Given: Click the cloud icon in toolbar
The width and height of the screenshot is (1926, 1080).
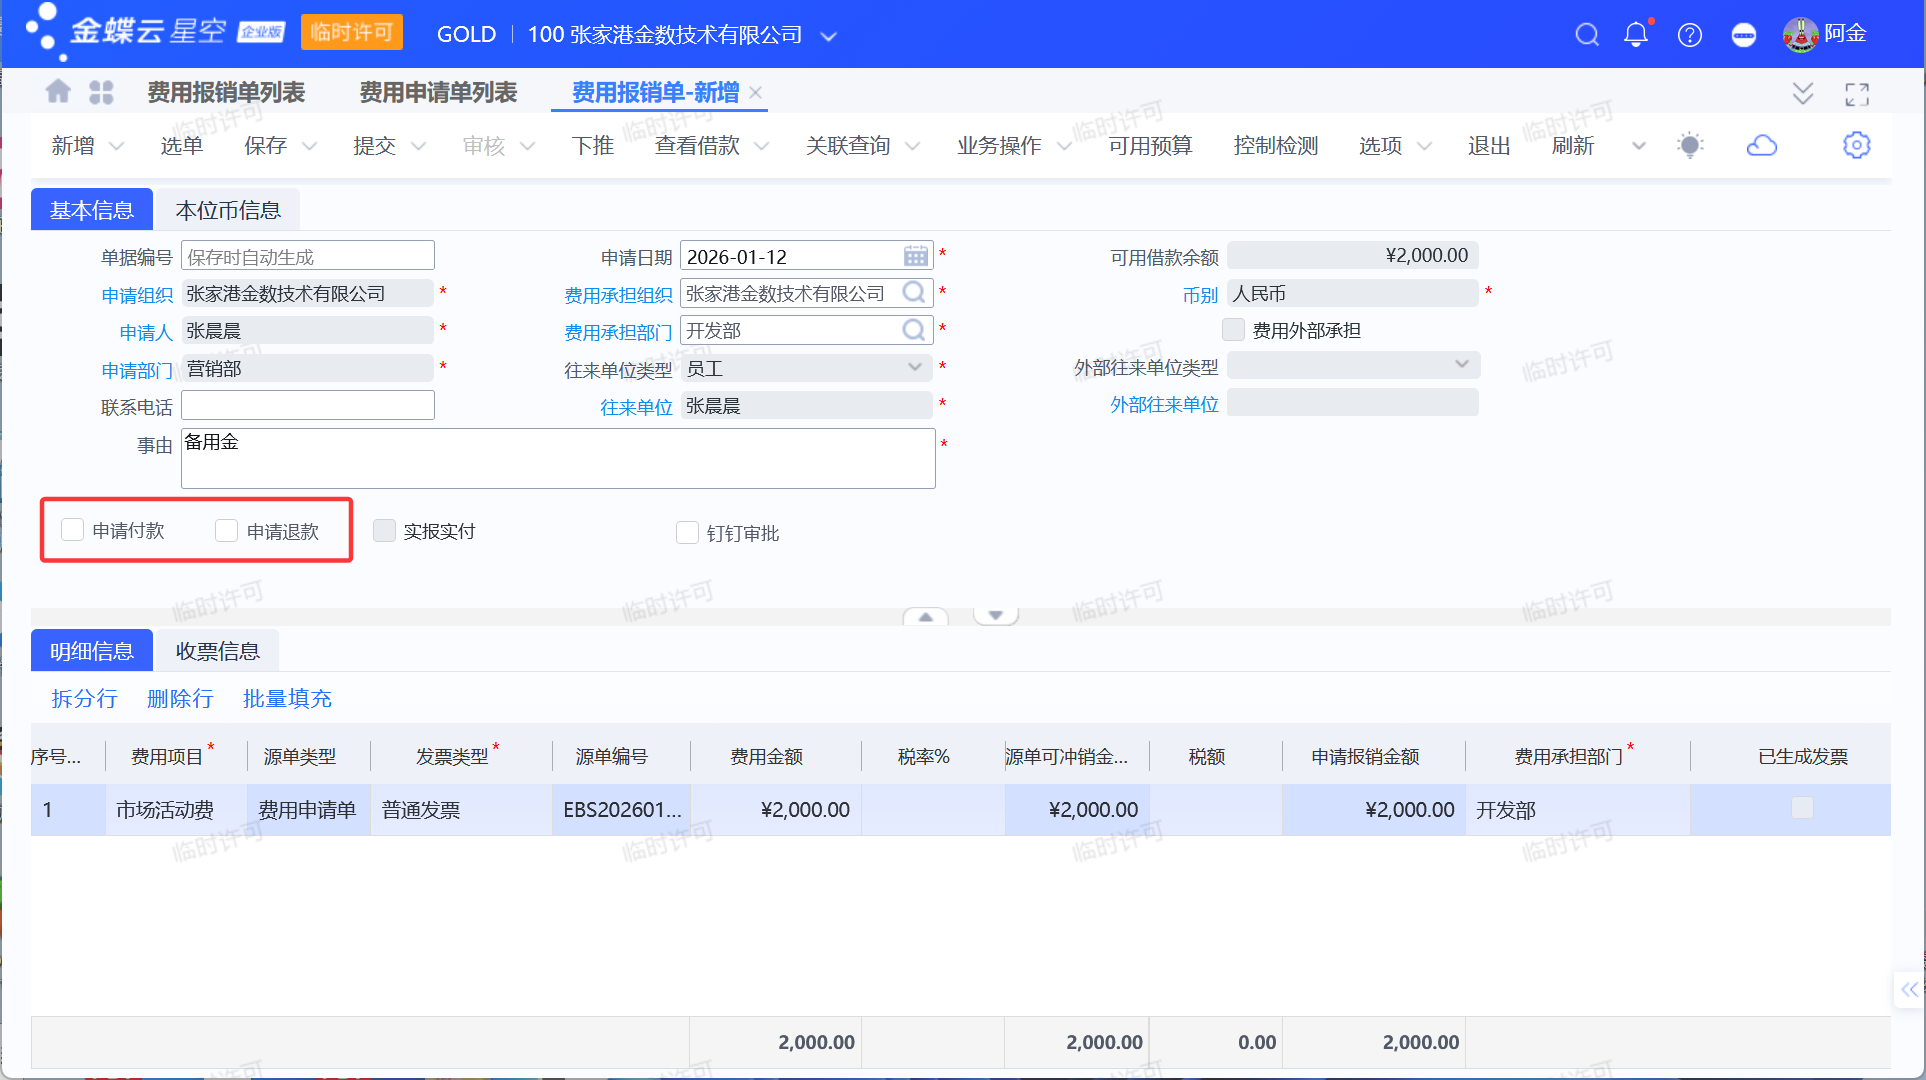Looking at the screenshot, I should pyautogui.click(x=1761, y=146).
